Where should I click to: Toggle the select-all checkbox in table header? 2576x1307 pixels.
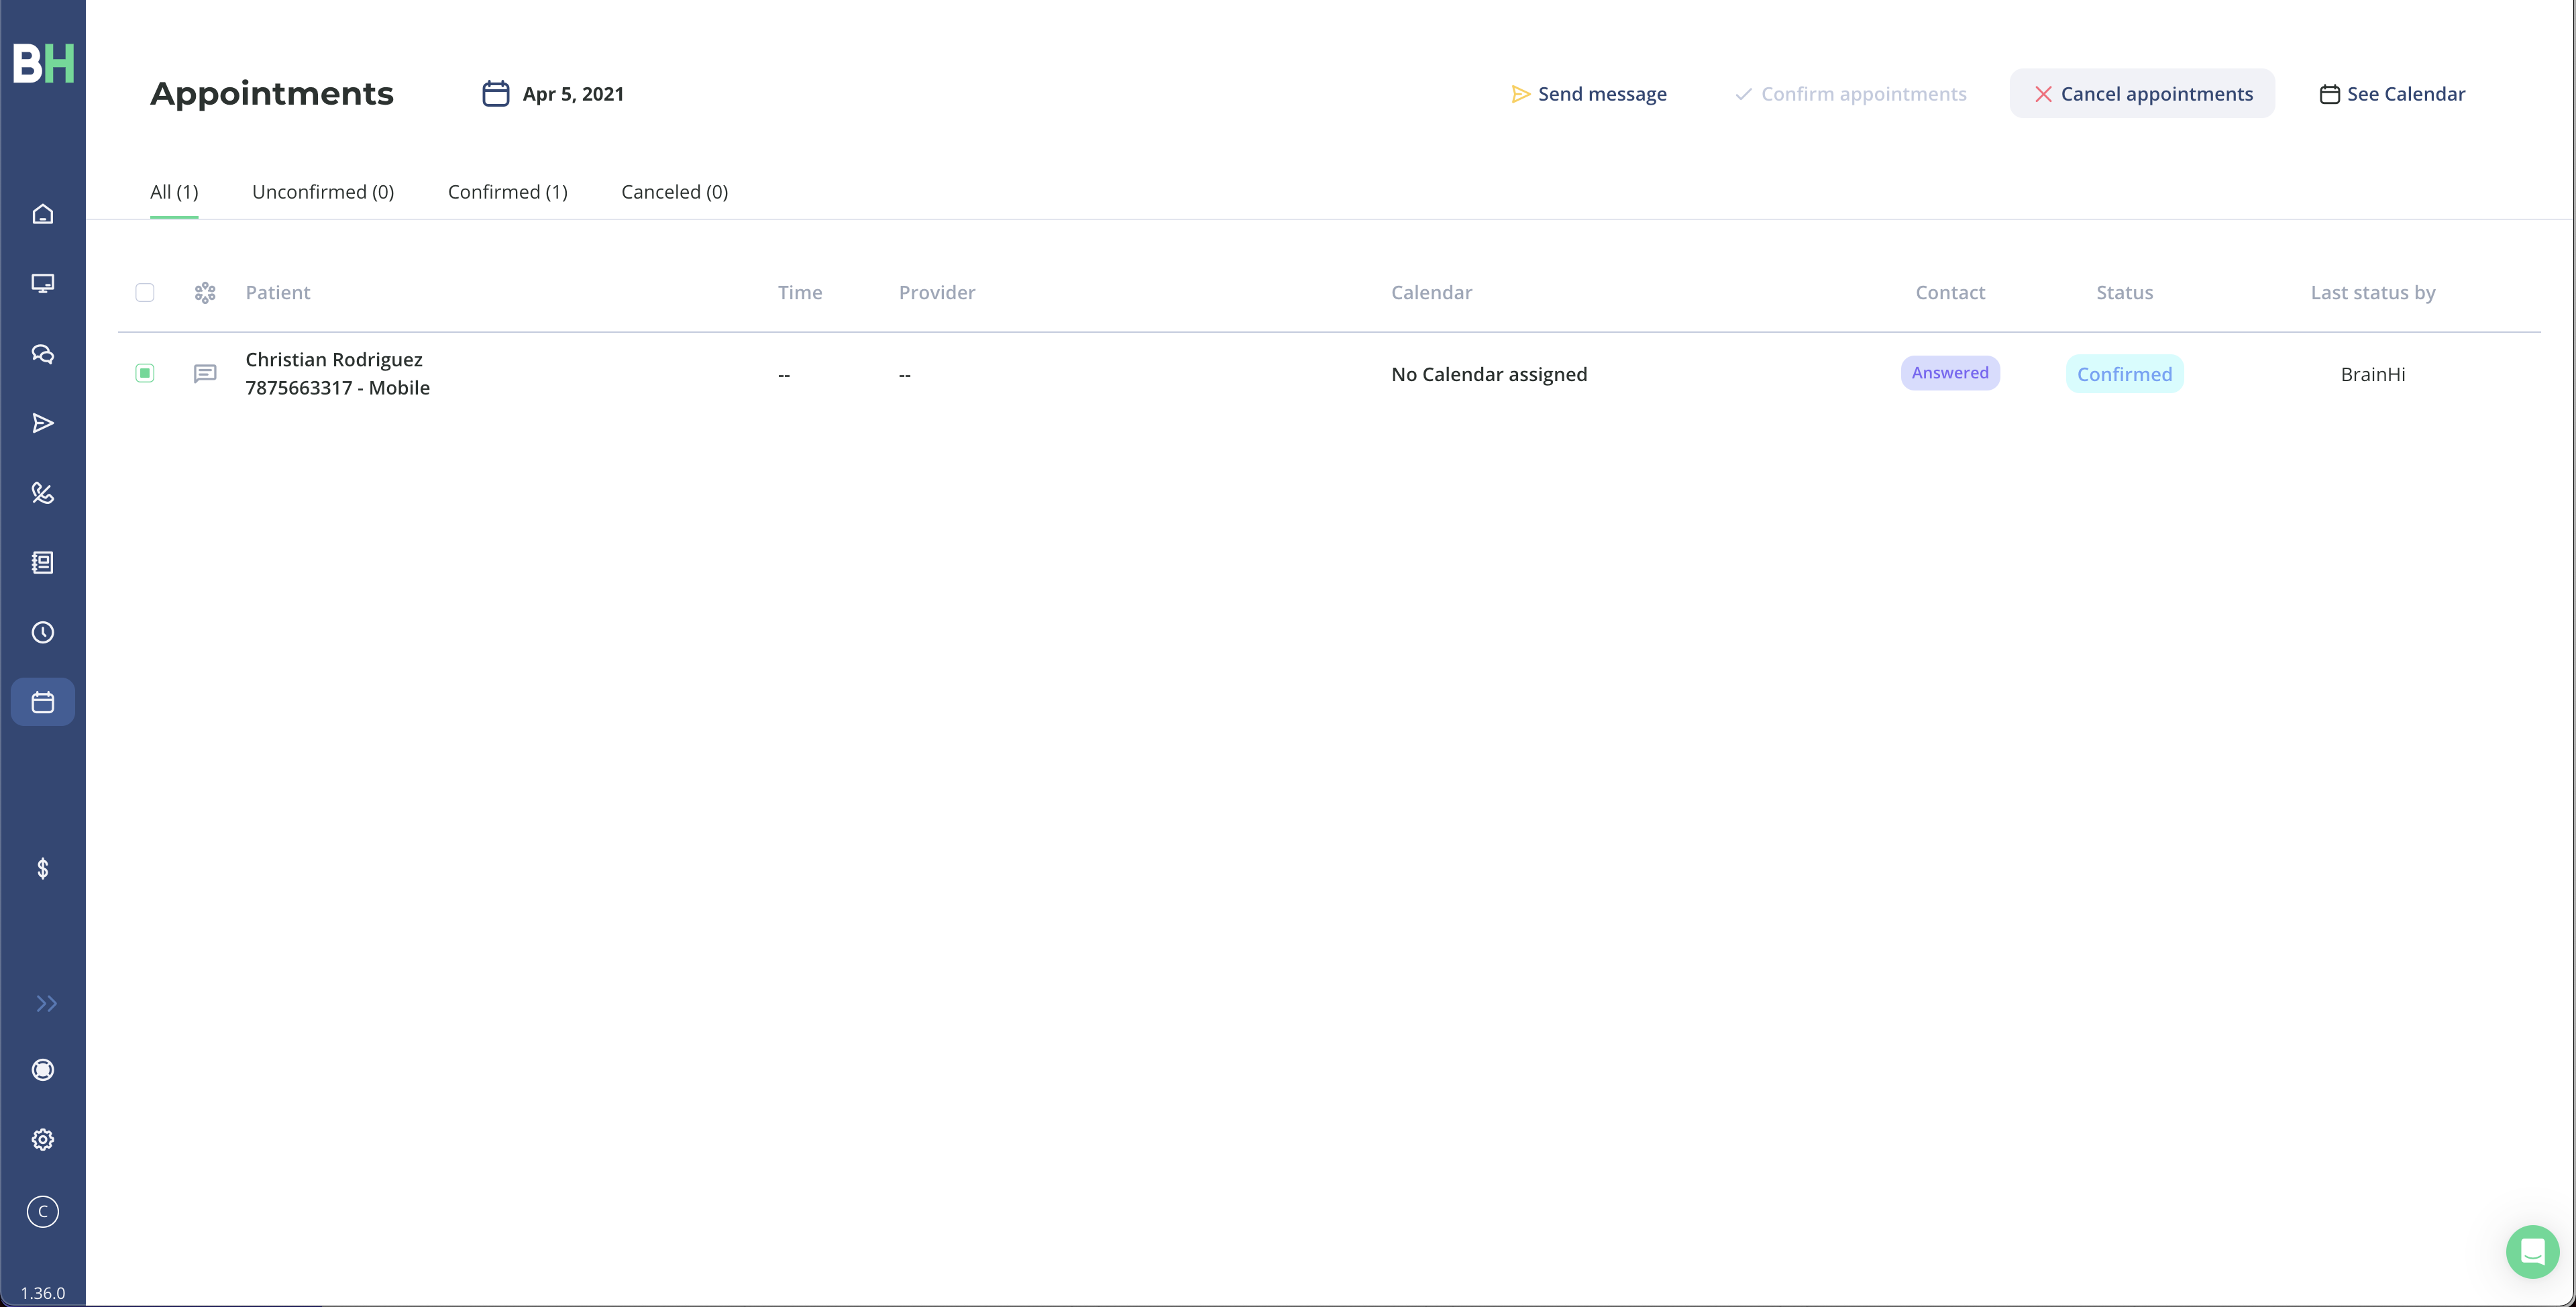click(x=145, y=292)
